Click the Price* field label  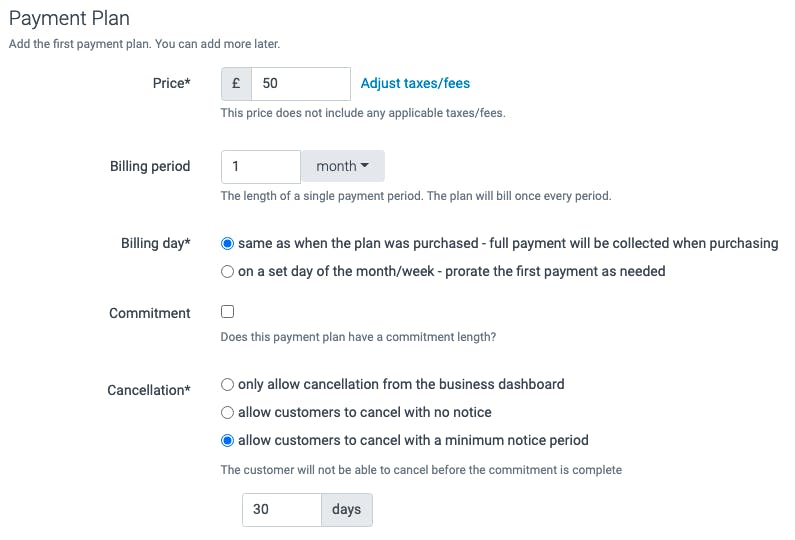coord(171,83)
